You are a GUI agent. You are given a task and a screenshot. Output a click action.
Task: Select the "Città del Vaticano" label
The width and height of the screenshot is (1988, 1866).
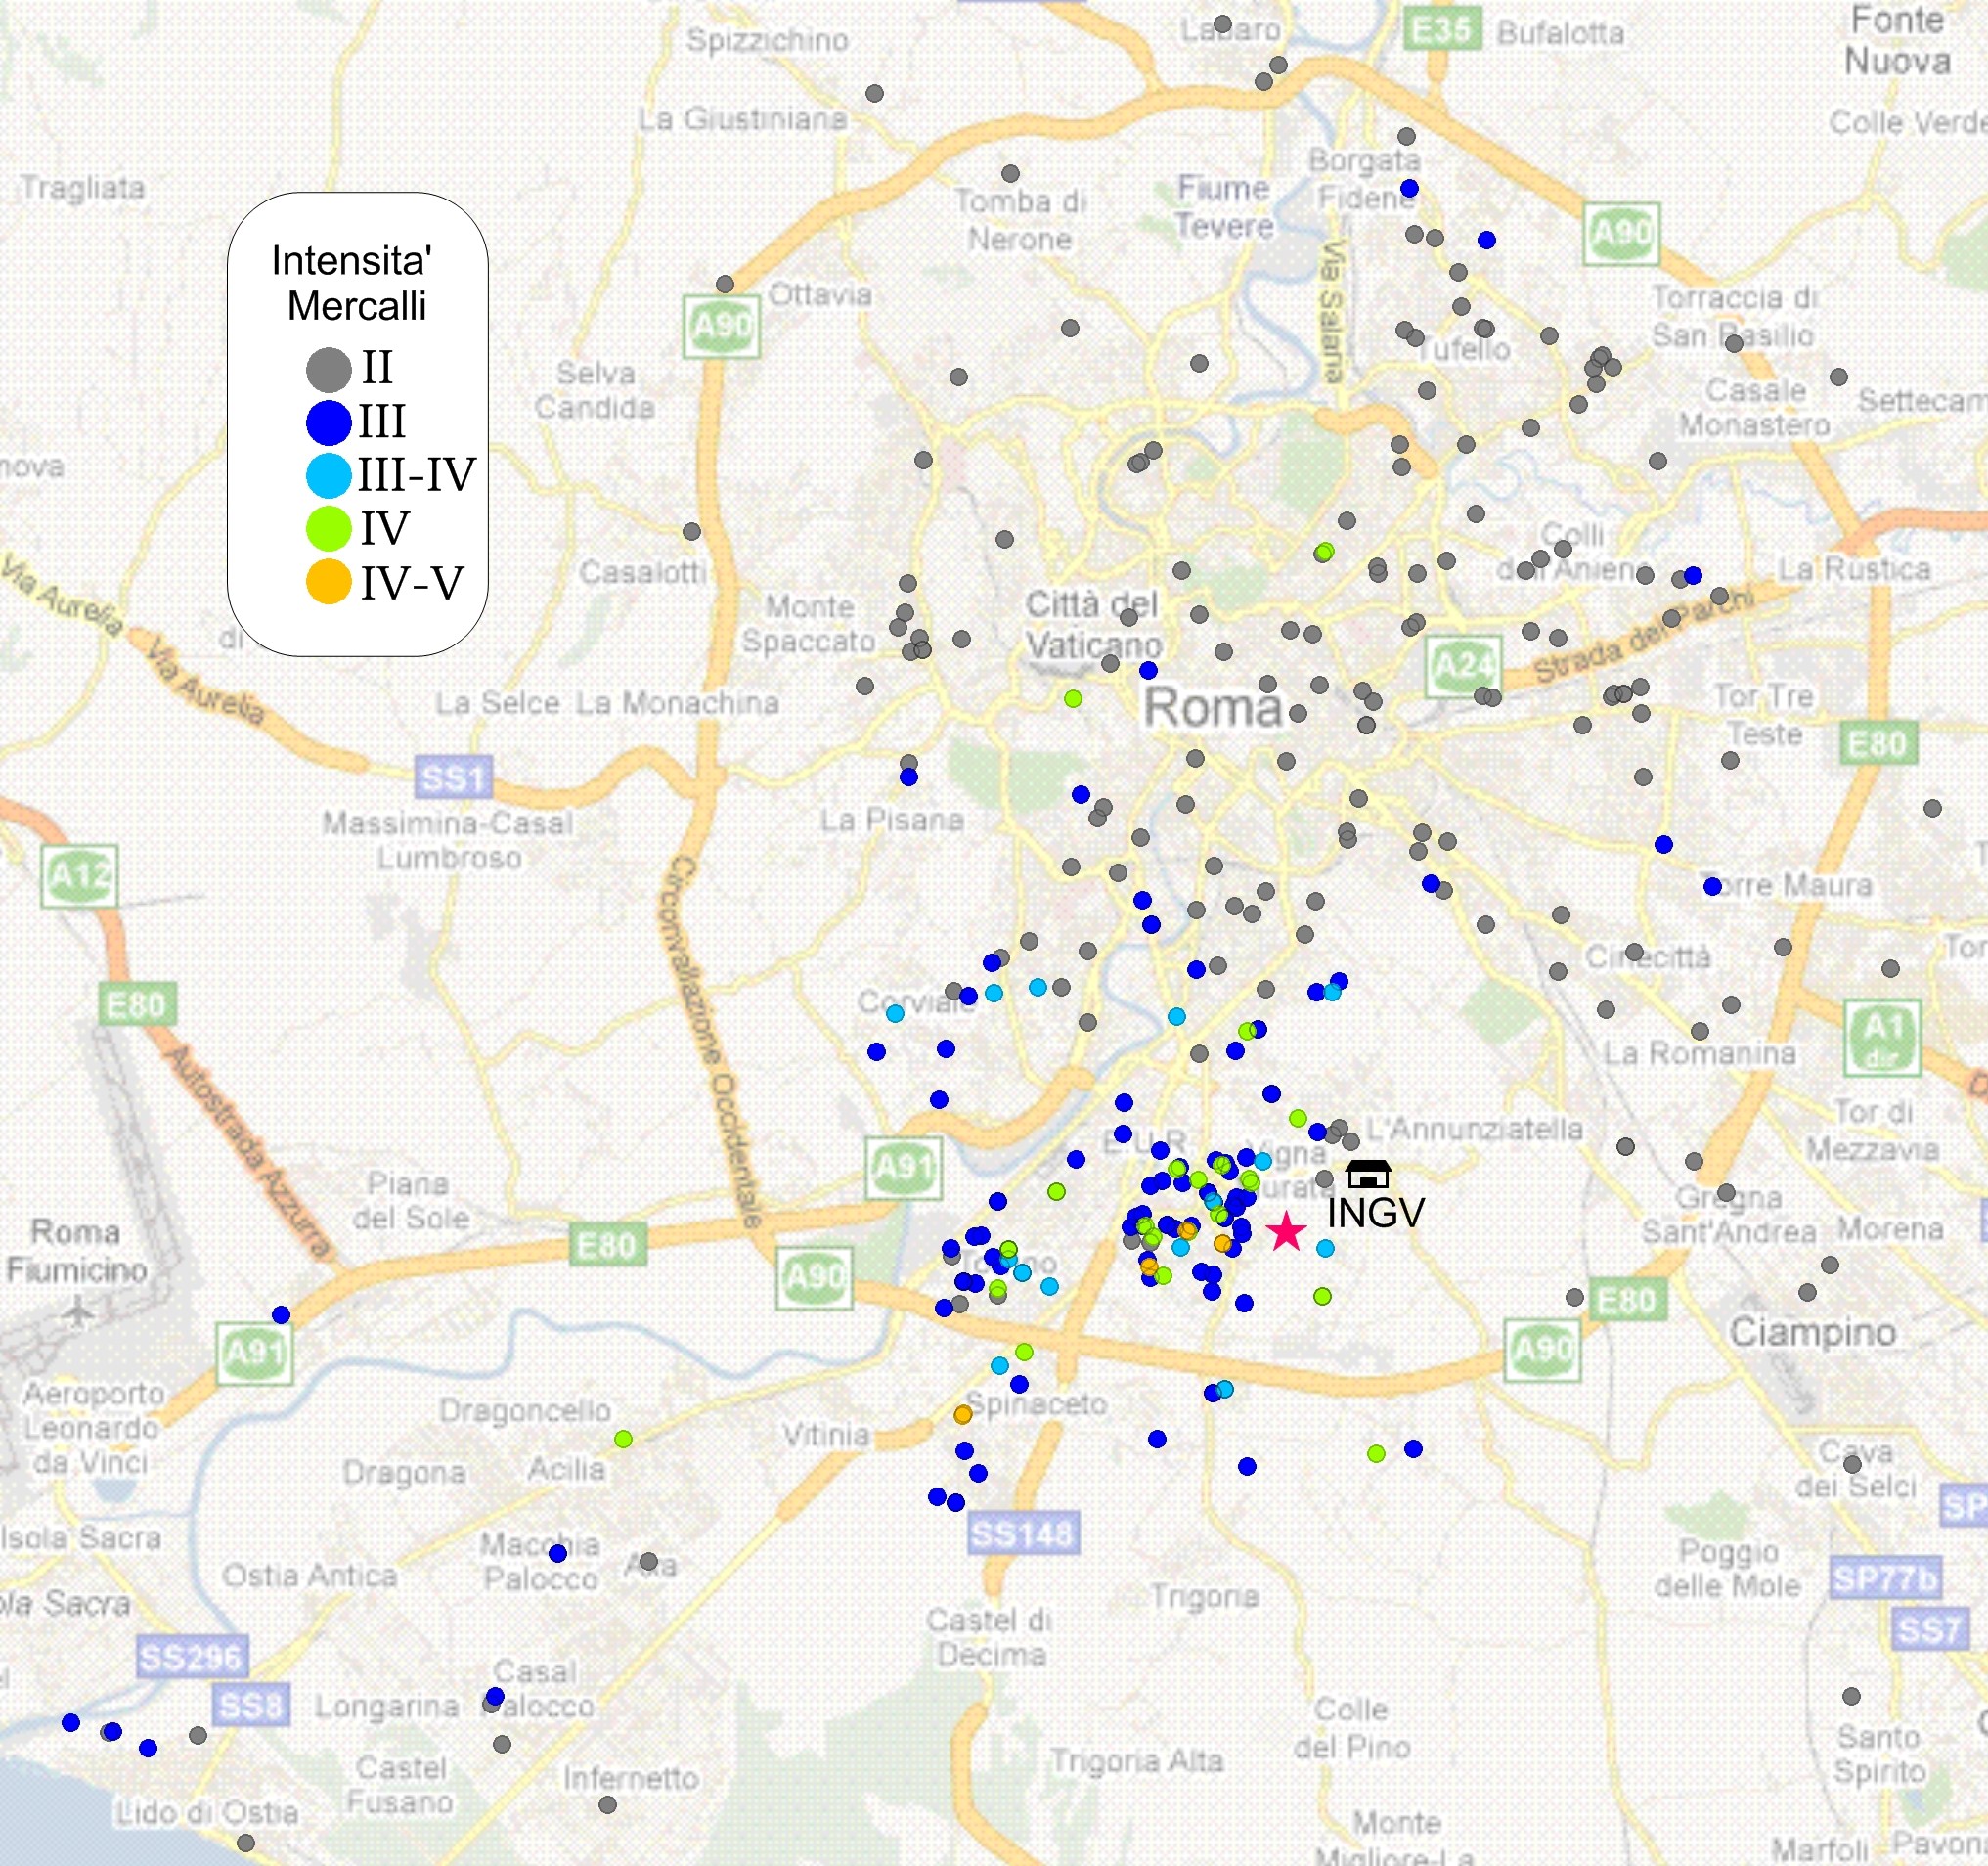pyautogui.click(x=1094, y=625)
